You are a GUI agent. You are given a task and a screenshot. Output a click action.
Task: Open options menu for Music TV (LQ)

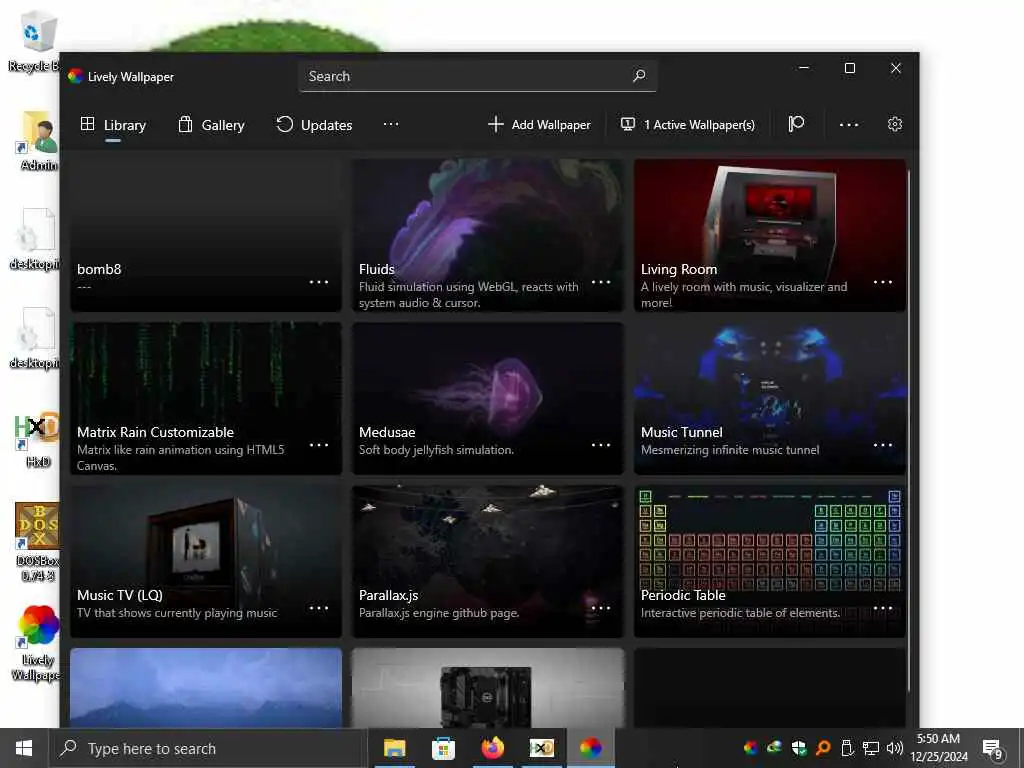coord(319,608)
